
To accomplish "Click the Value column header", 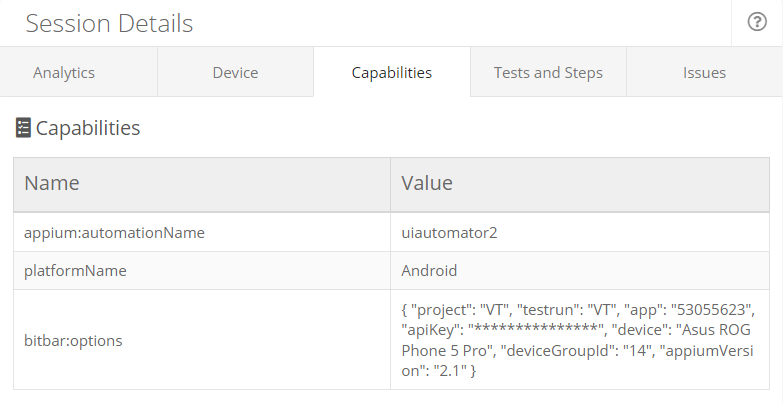I will [427, 184].
